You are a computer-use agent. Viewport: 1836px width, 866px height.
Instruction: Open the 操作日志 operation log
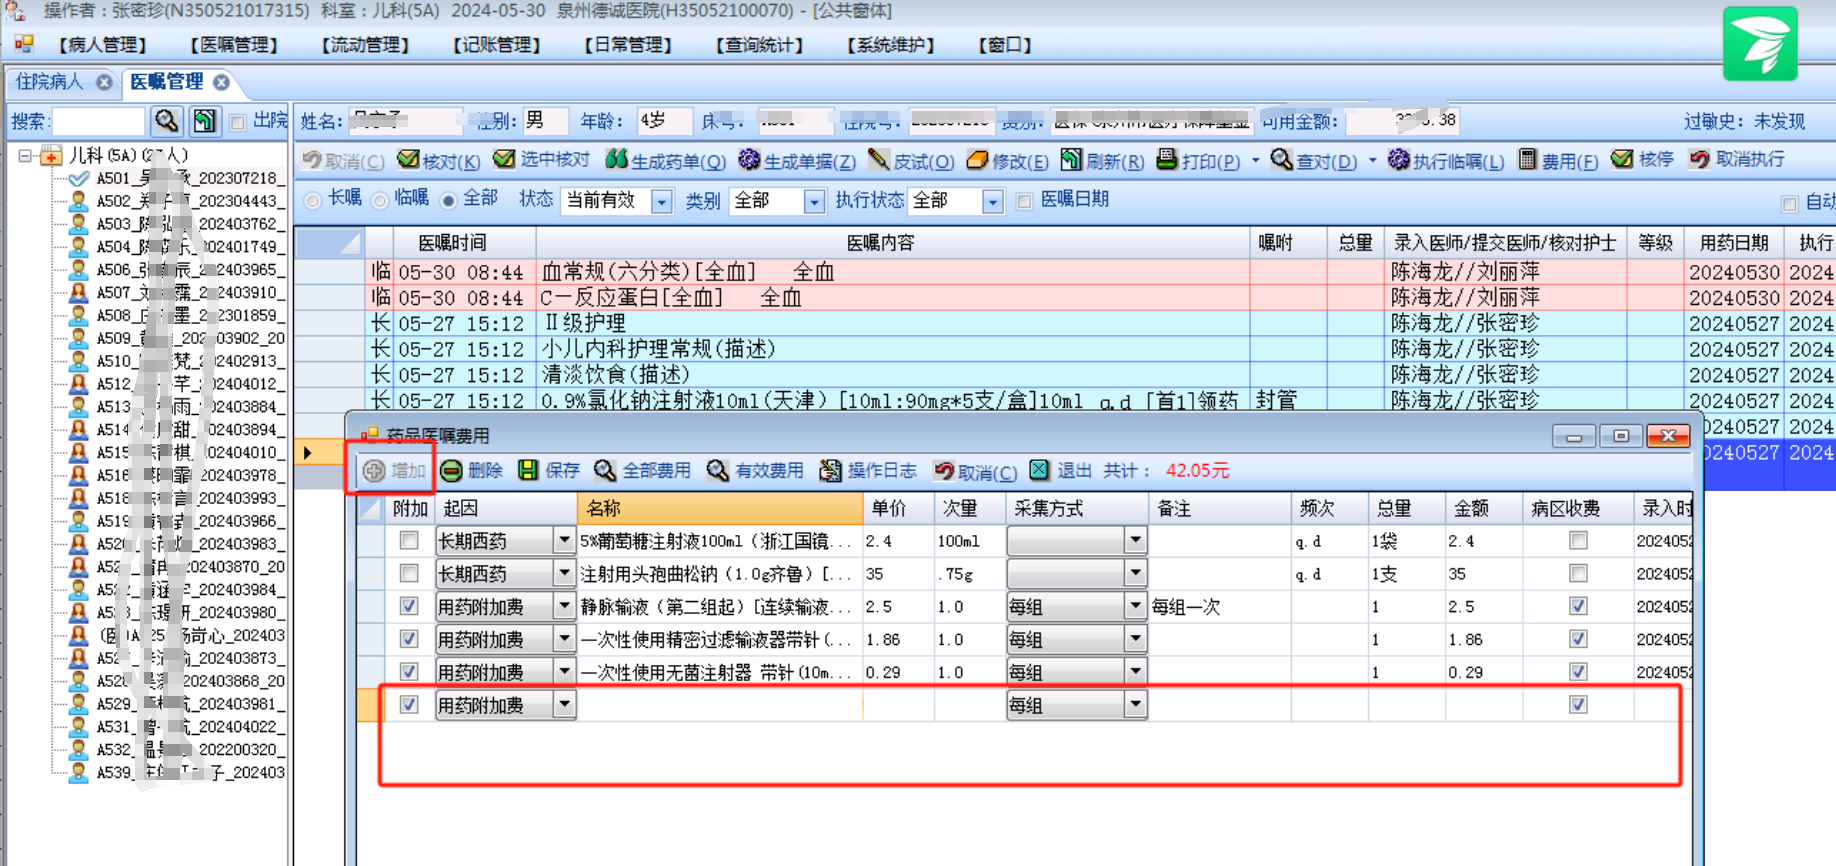tap(868, 471)
